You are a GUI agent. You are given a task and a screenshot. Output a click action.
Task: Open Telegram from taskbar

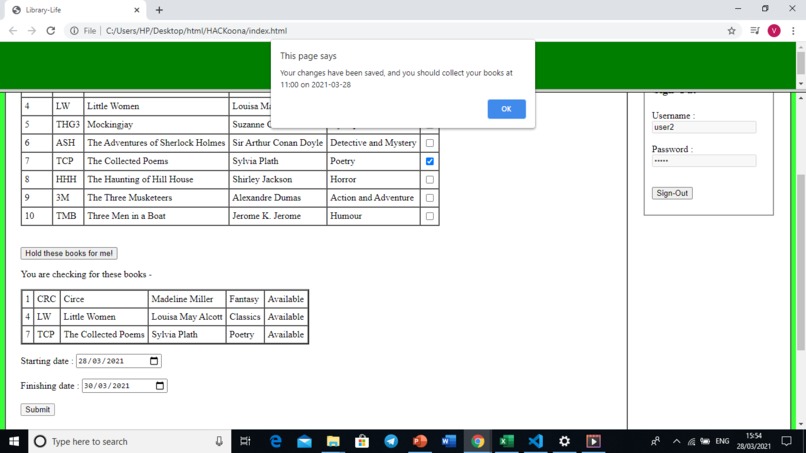(391, 441)
